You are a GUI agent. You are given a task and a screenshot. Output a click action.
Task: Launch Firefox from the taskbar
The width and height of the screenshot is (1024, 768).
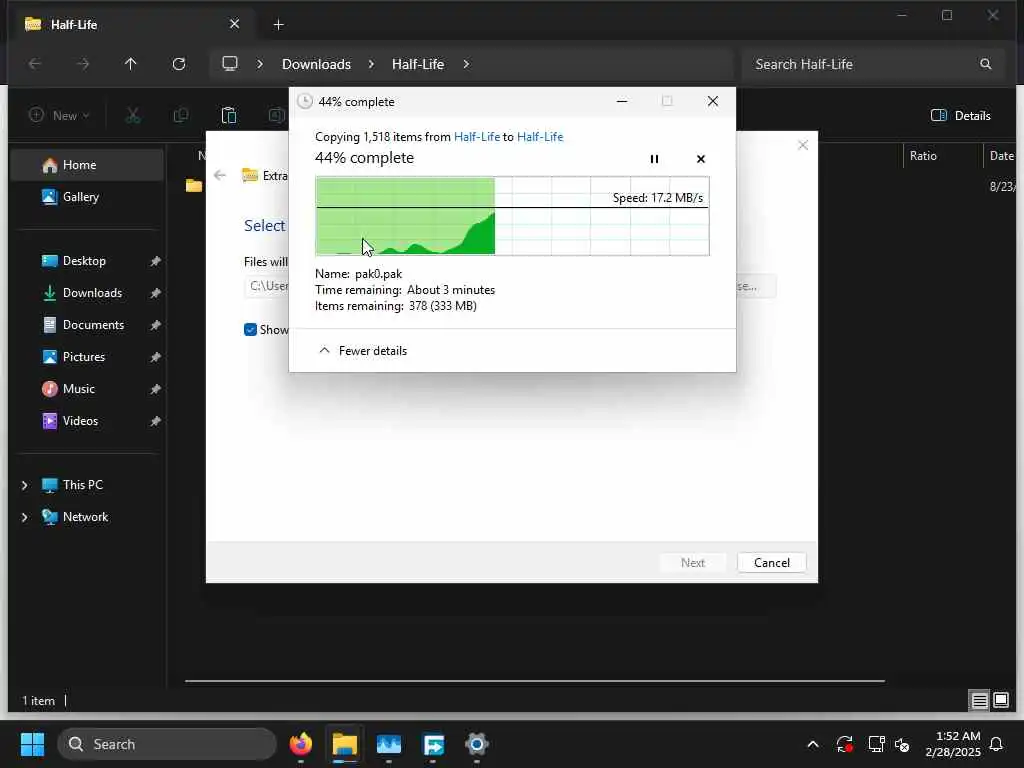tap(300, 744)
